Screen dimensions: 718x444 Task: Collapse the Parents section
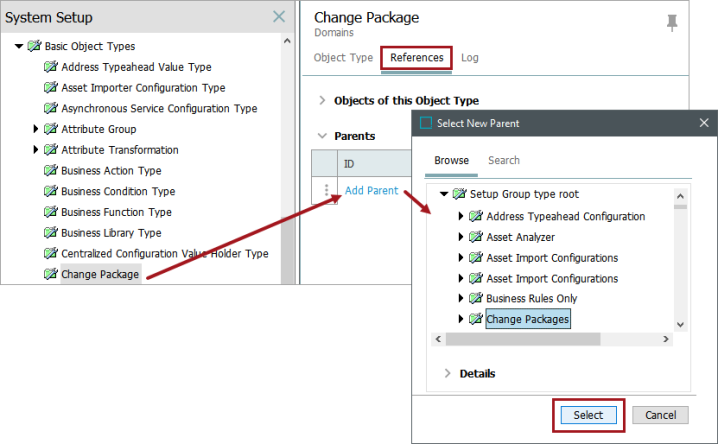coord(322,136)
